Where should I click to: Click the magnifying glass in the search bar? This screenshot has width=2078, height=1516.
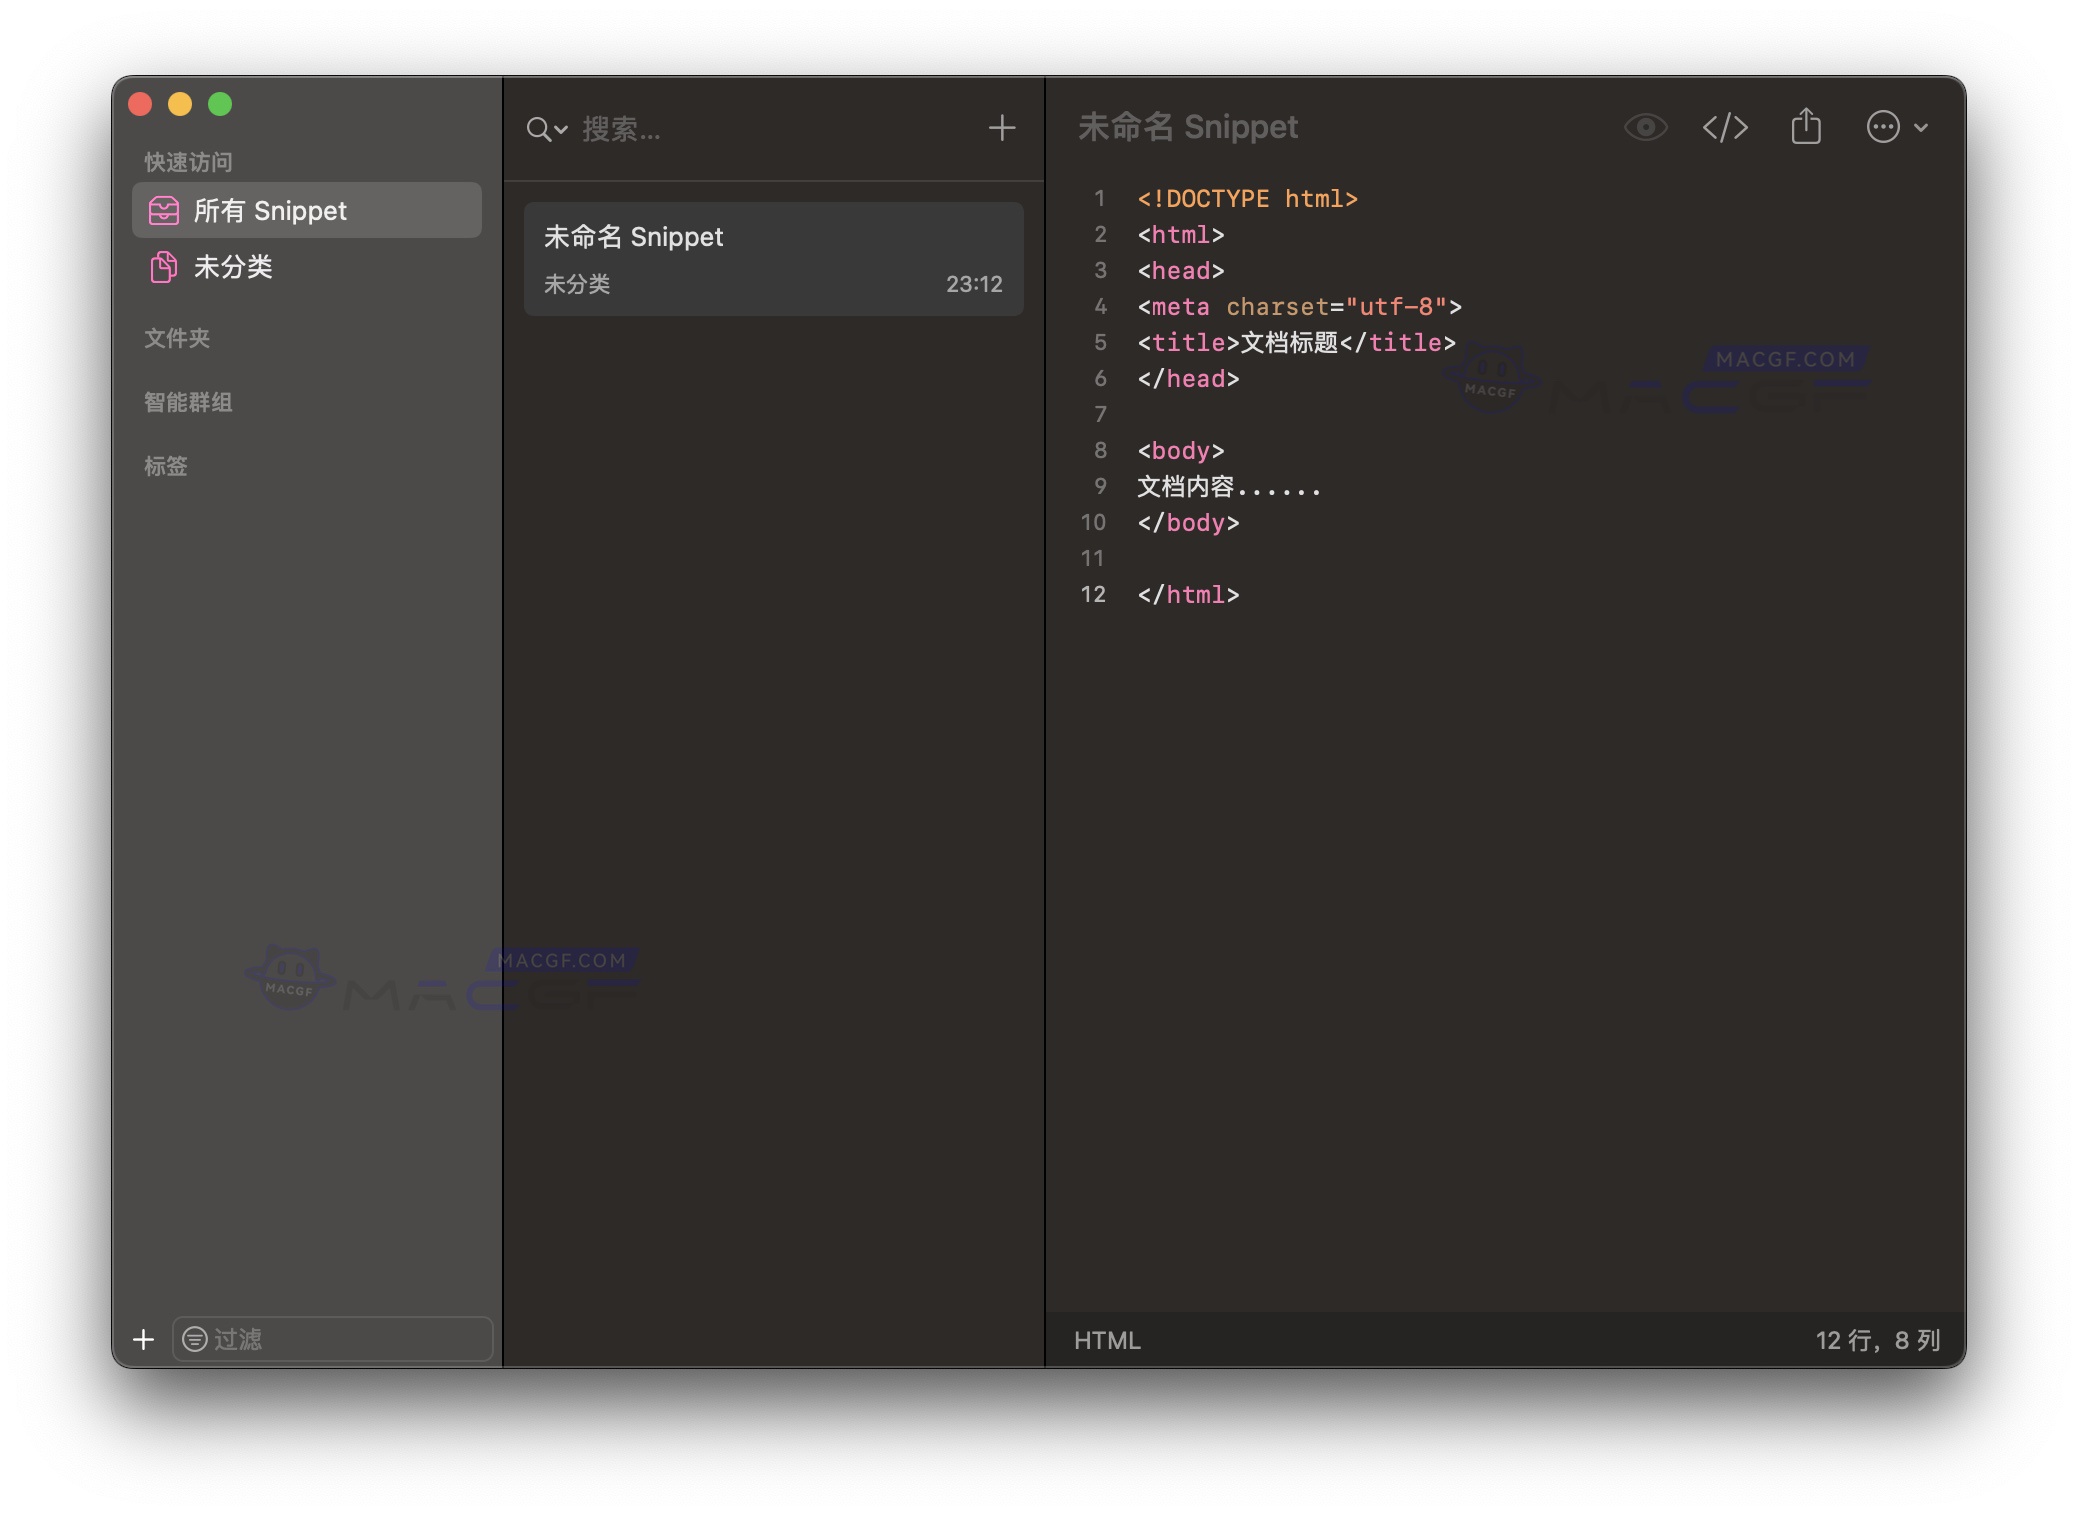tap(538, 128)
